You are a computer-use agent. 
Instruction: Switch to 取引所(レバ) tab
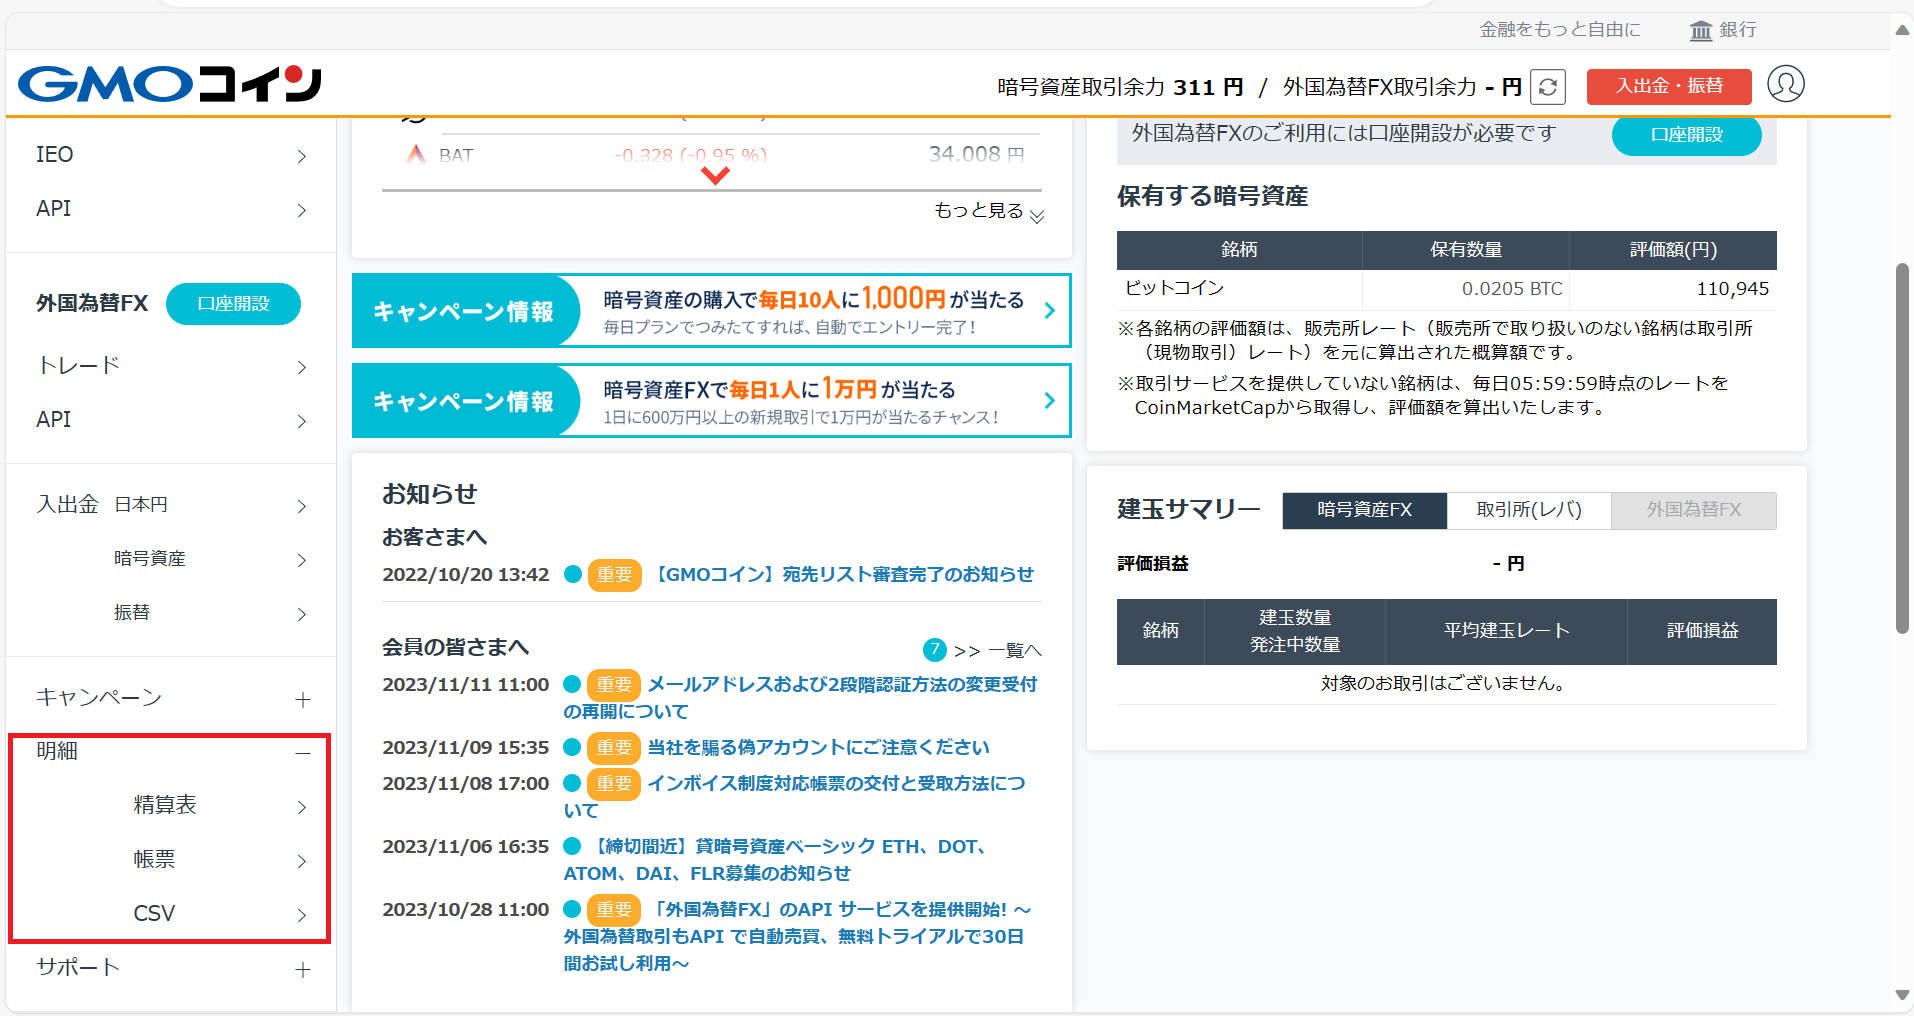[1529, 510]
